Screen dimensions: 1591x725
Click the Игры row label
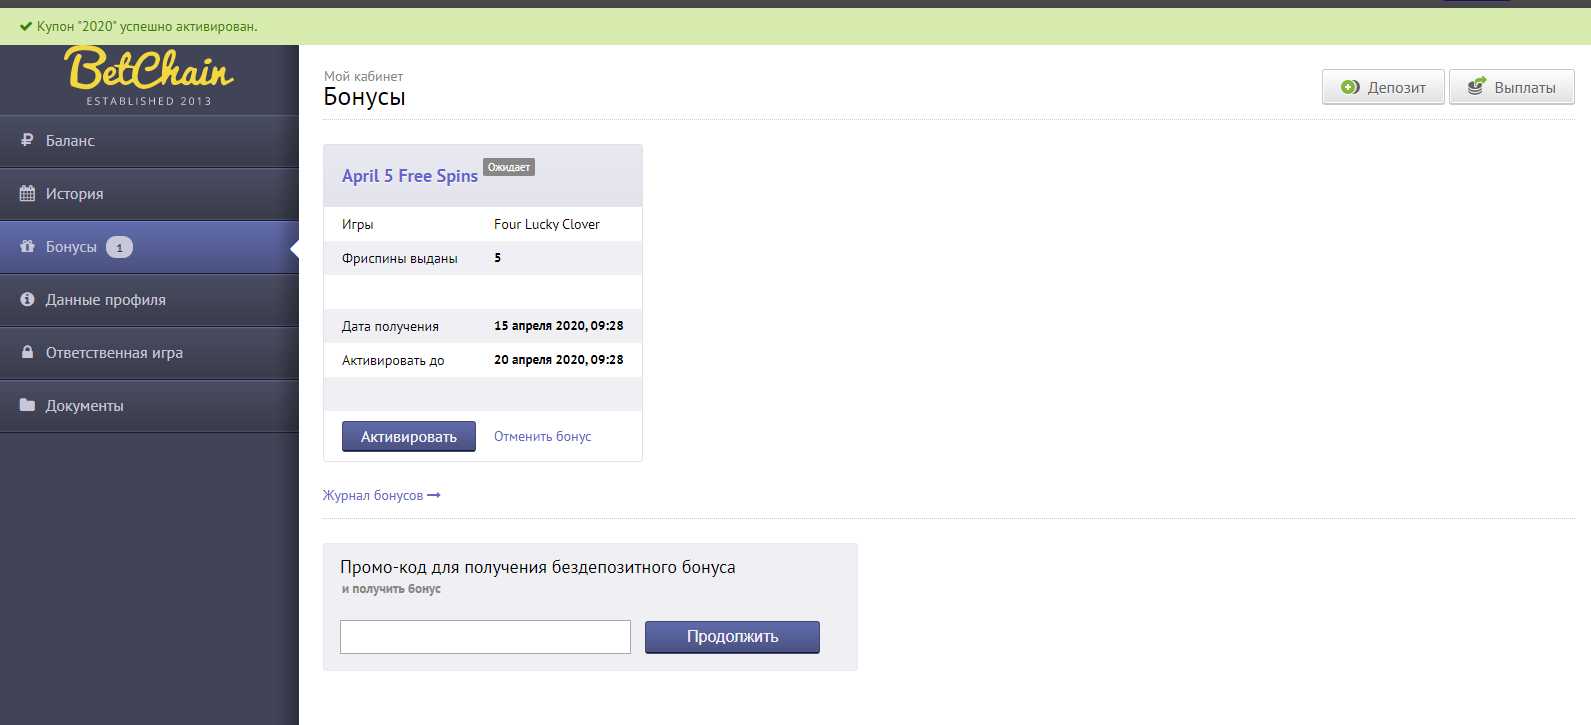point(358,224)
